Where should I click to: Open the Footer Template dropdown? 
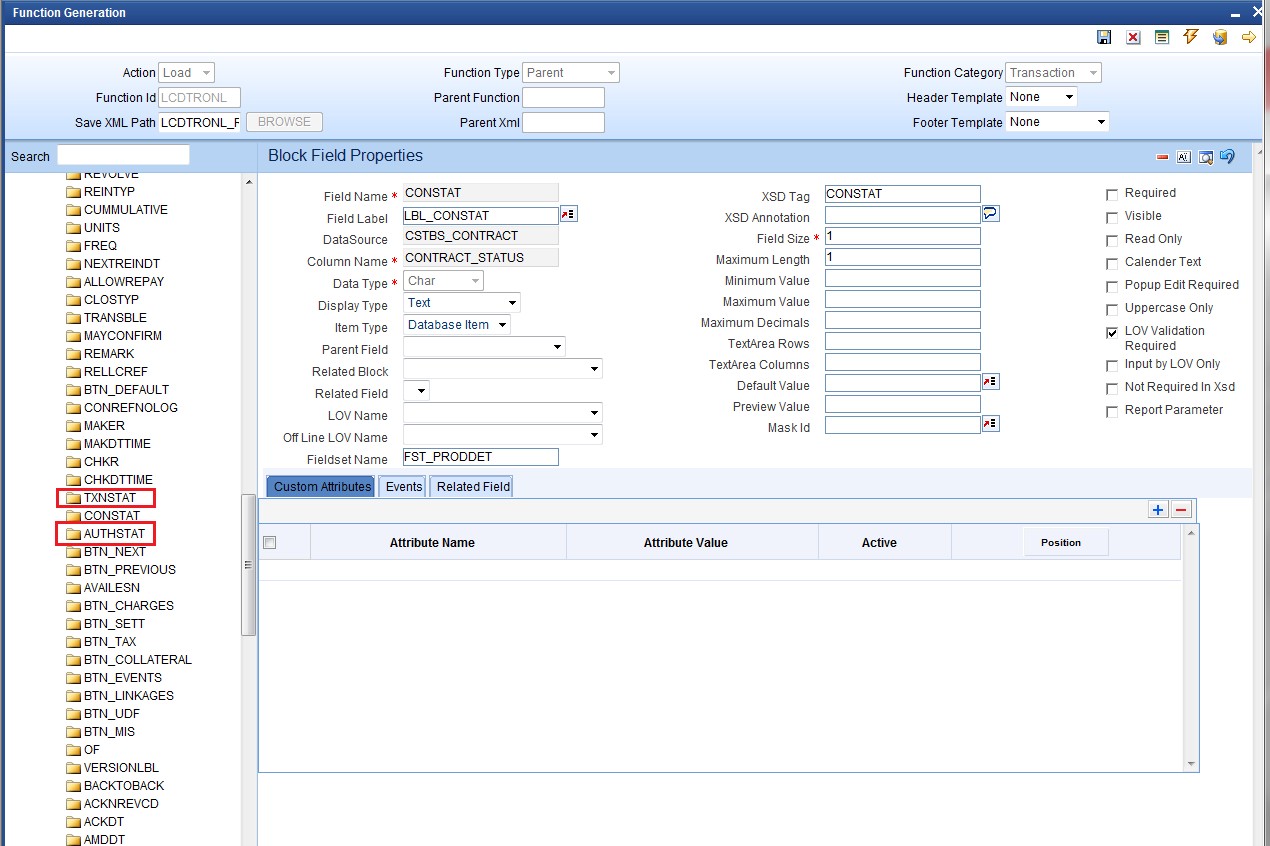pyautogui.click(x=1058, y=122)
